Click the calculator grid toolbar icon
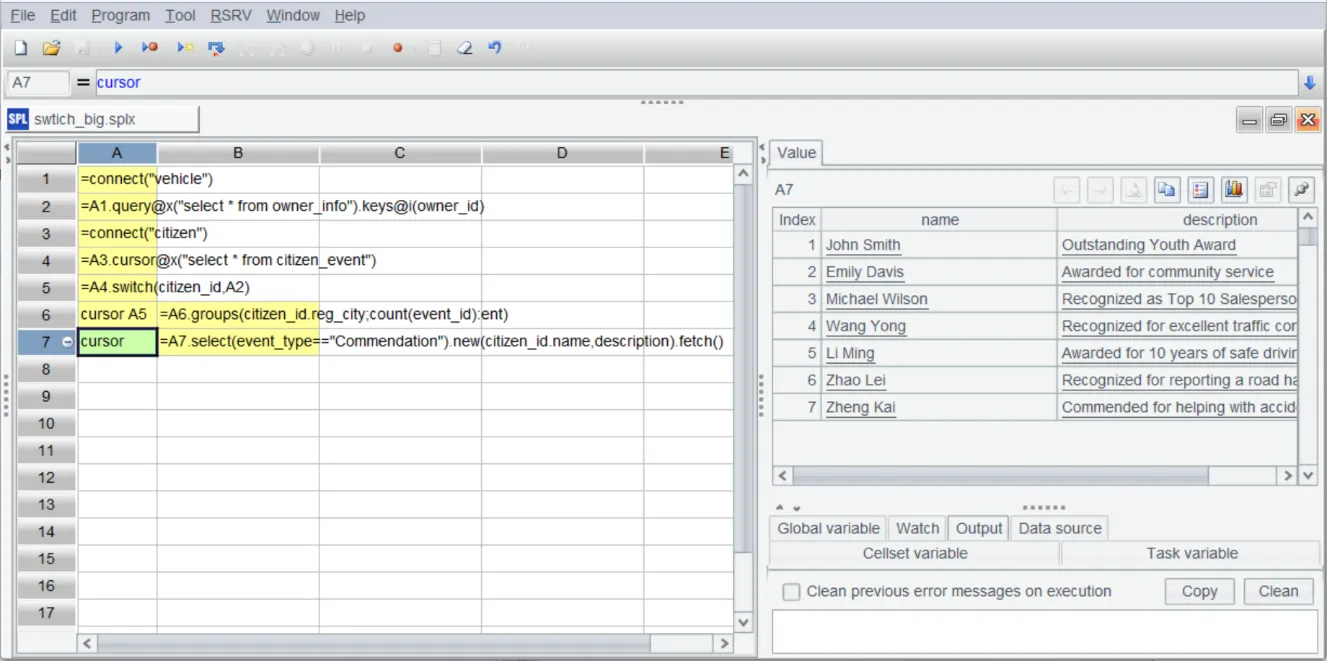The width and height of the screenshot is (1327, 661). (434, 48)
